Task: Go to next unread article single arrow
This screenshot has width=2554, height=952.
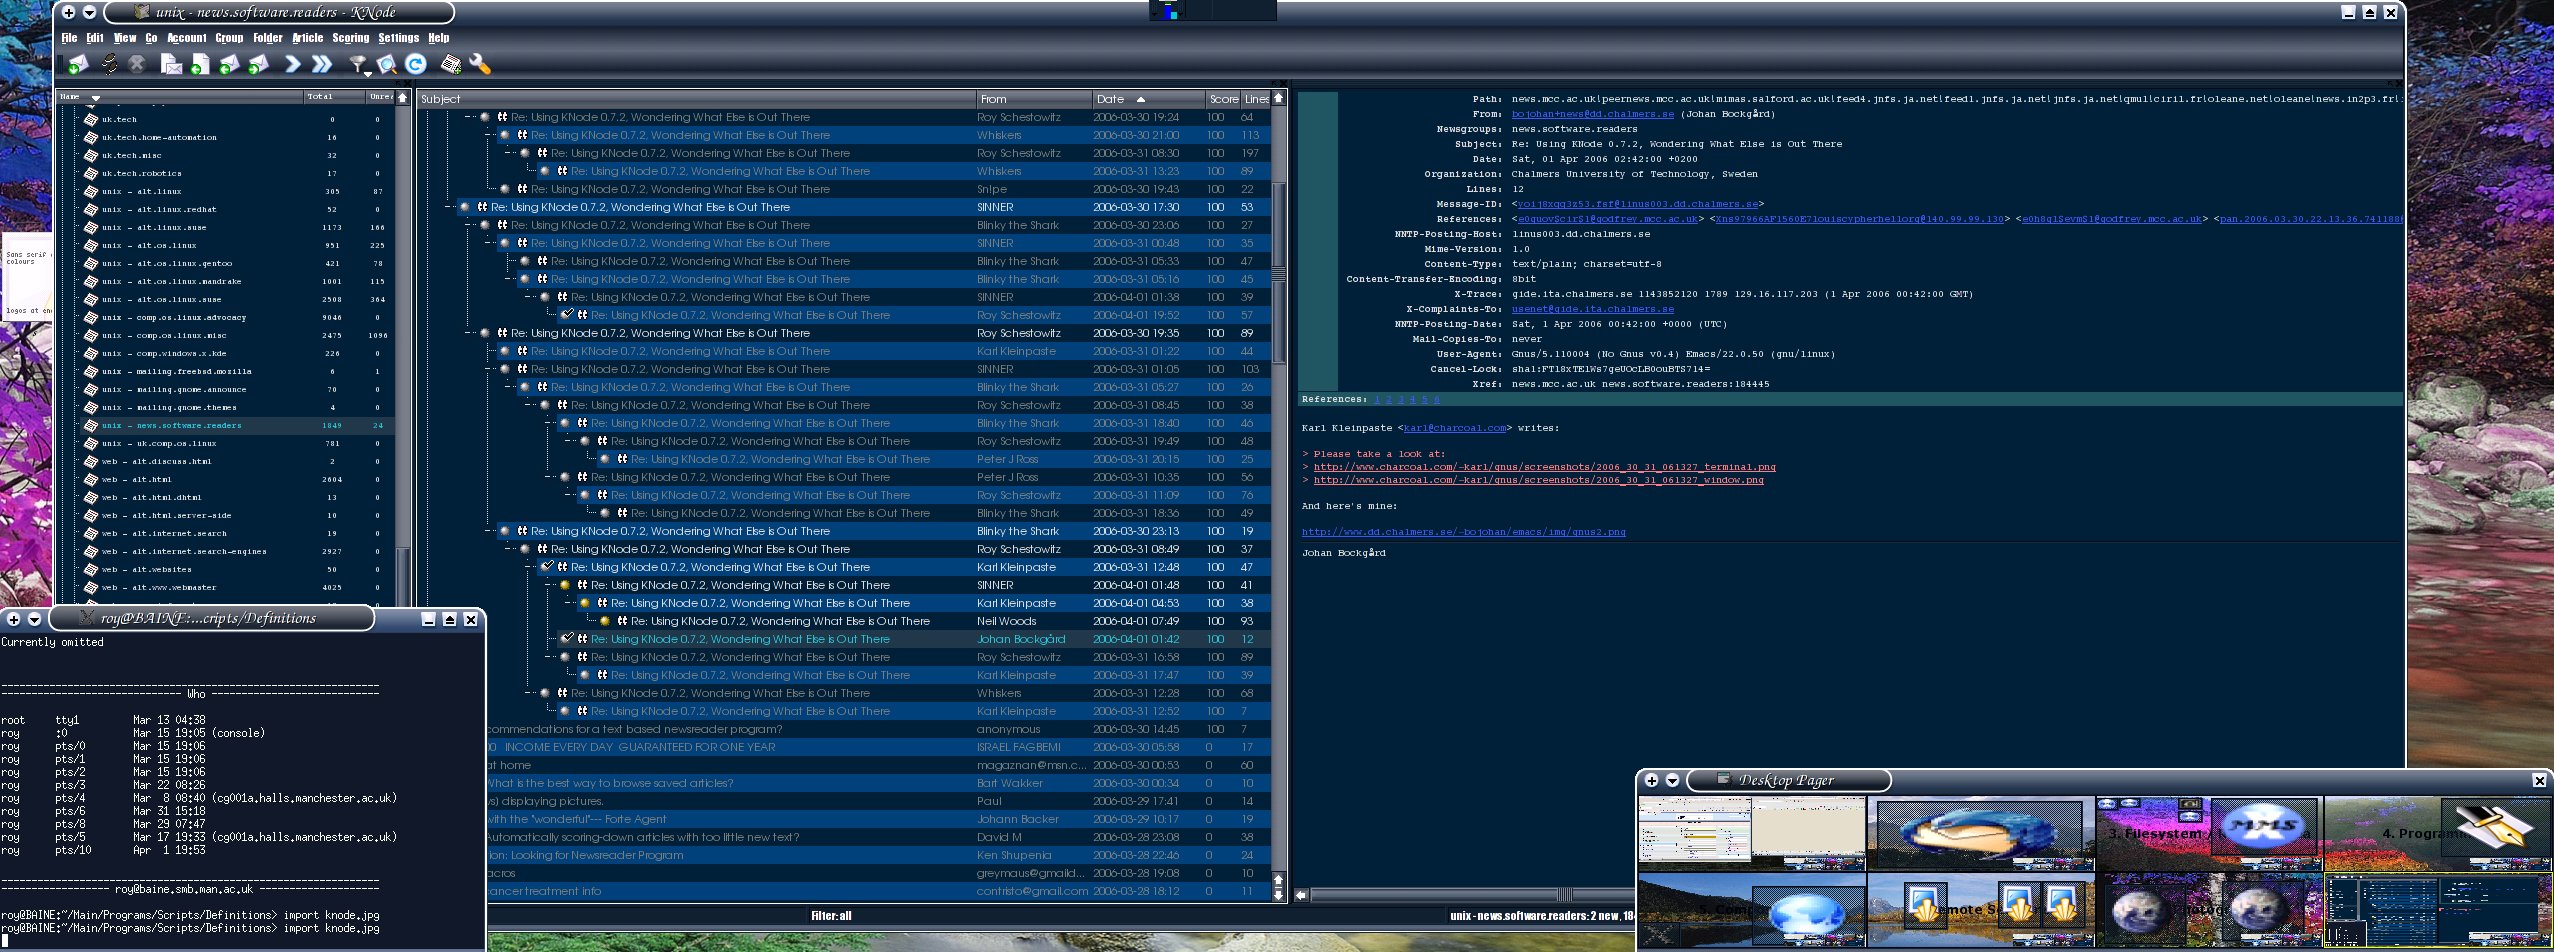Action: click(292, 65)
